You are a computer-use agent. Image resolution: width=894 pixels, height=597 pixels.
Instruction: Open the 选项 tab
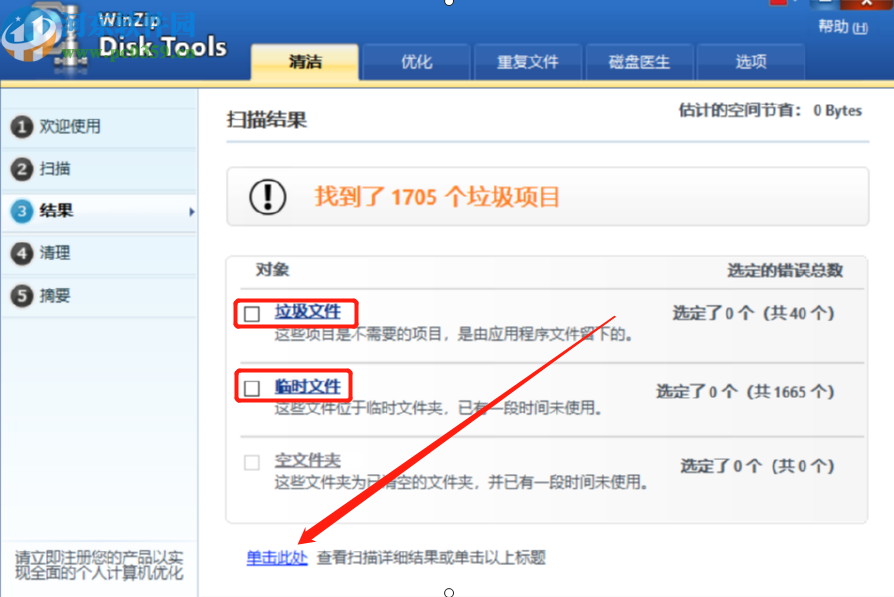(751, 61)
